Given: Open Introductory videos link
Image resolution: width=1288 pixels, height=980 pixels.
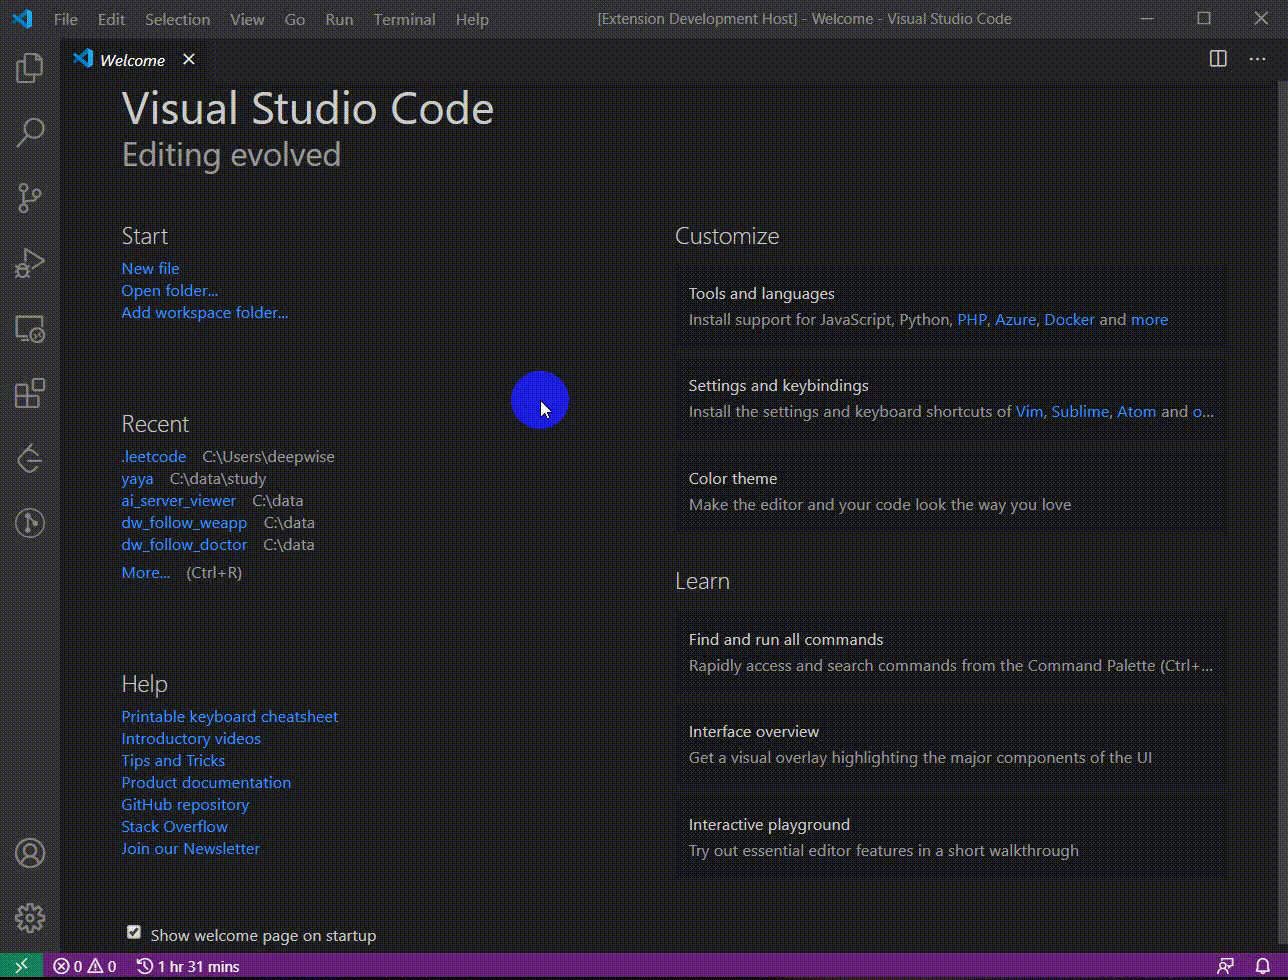Looking at the screenshot, I should 190,738.
